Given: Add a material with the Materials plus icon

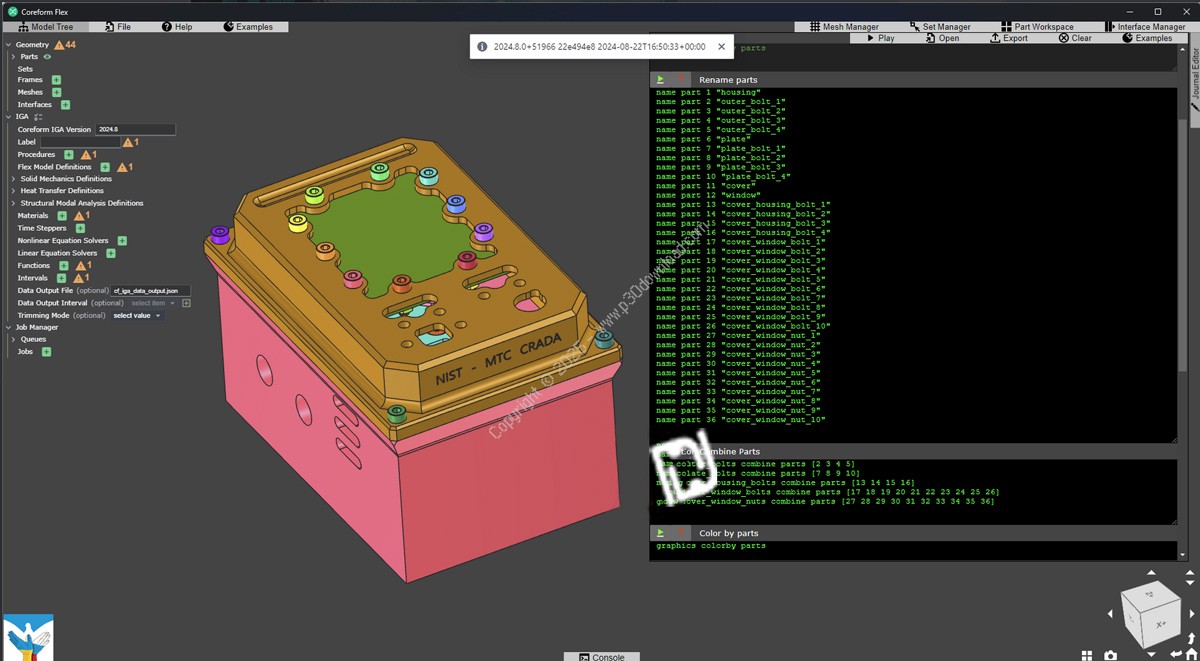Looking at the screenshot, I should (x=62, y=216).
